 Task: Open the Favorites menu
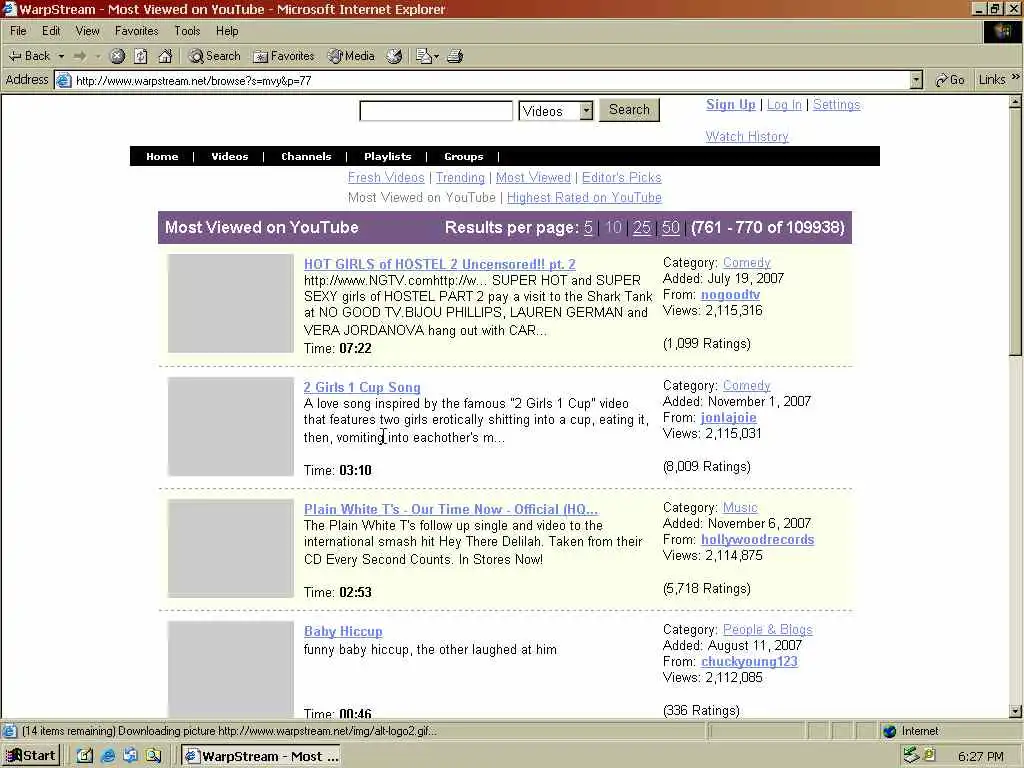point(136,31)
